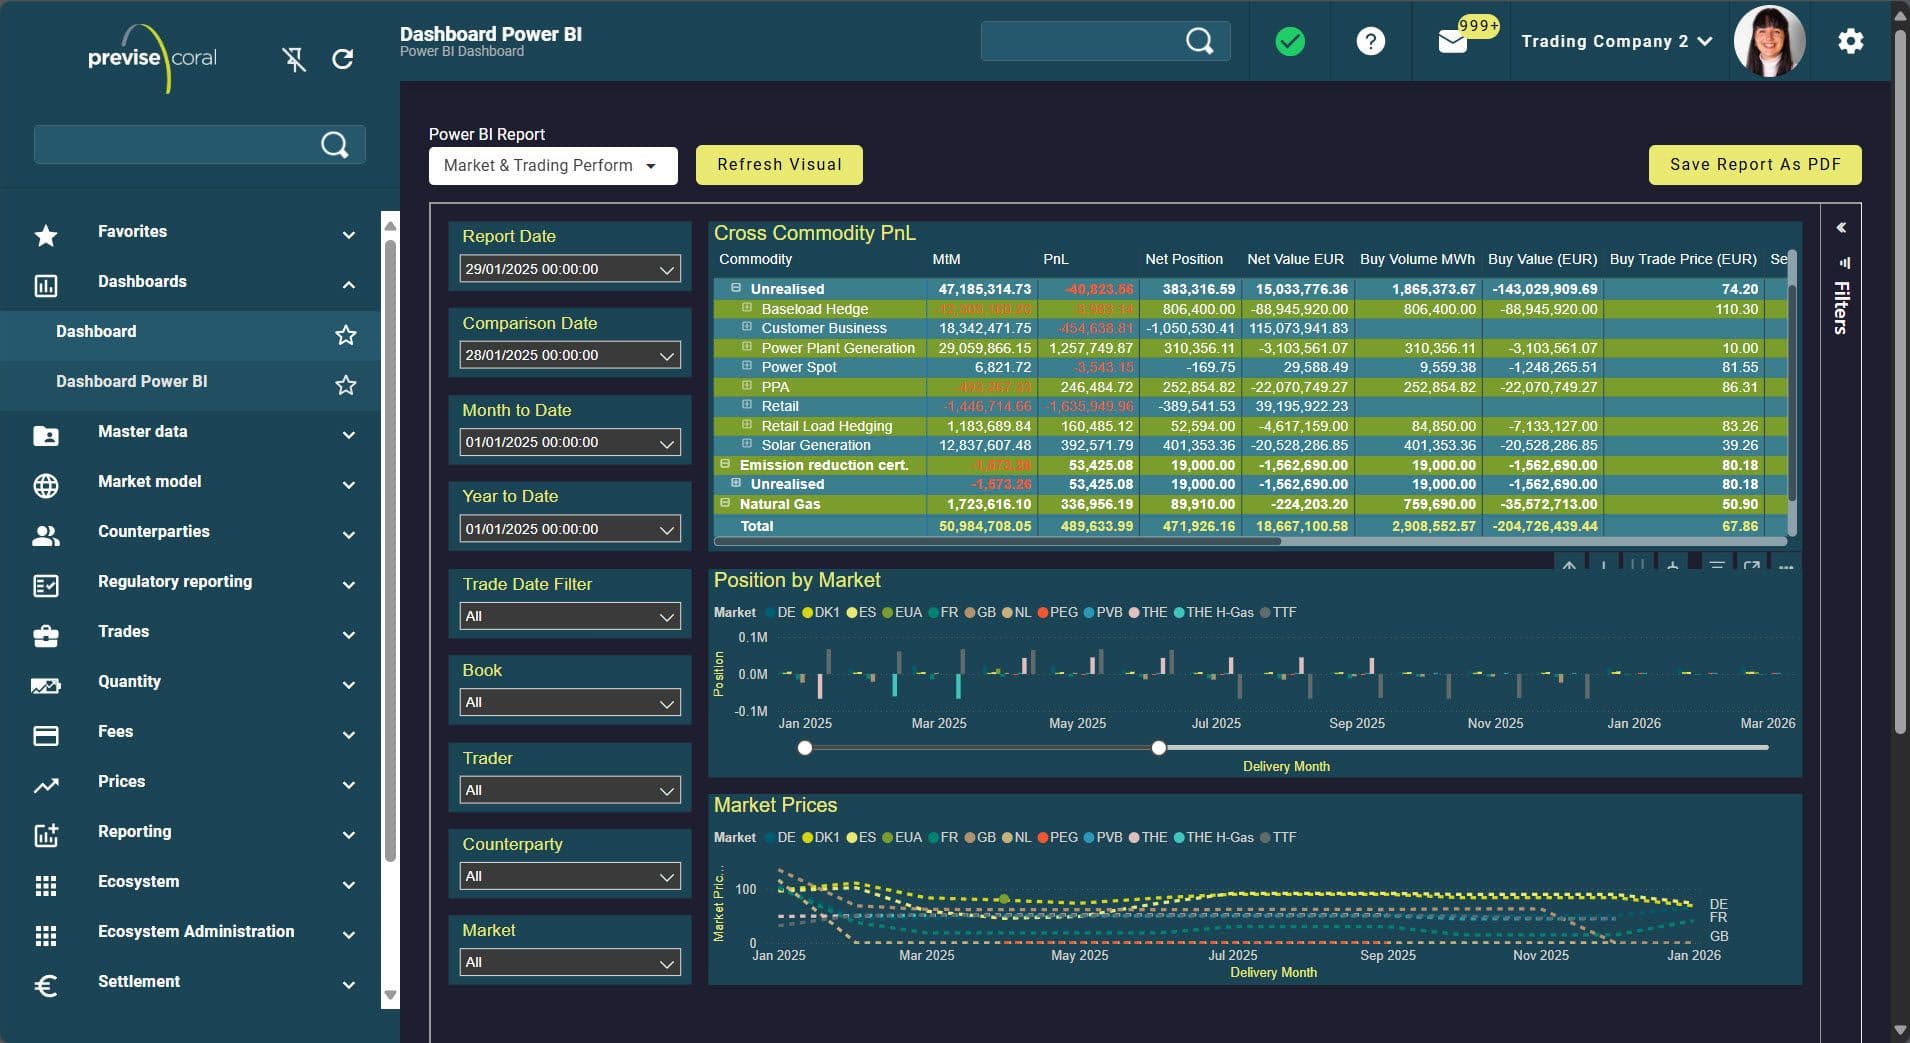Image resolution: width=1910 pixels, height=1043 pixels.
Task: Click Save Report As PDF button
Action: (x=1754, y=165)
